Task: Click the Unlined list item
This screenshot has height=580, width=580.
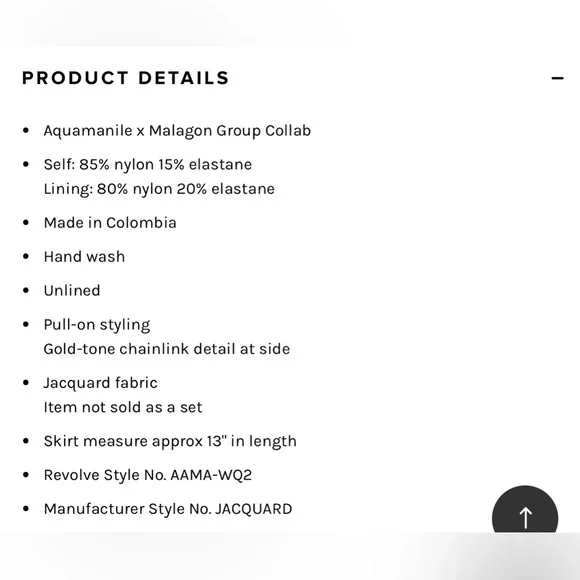Action: [x=72, y=291]
